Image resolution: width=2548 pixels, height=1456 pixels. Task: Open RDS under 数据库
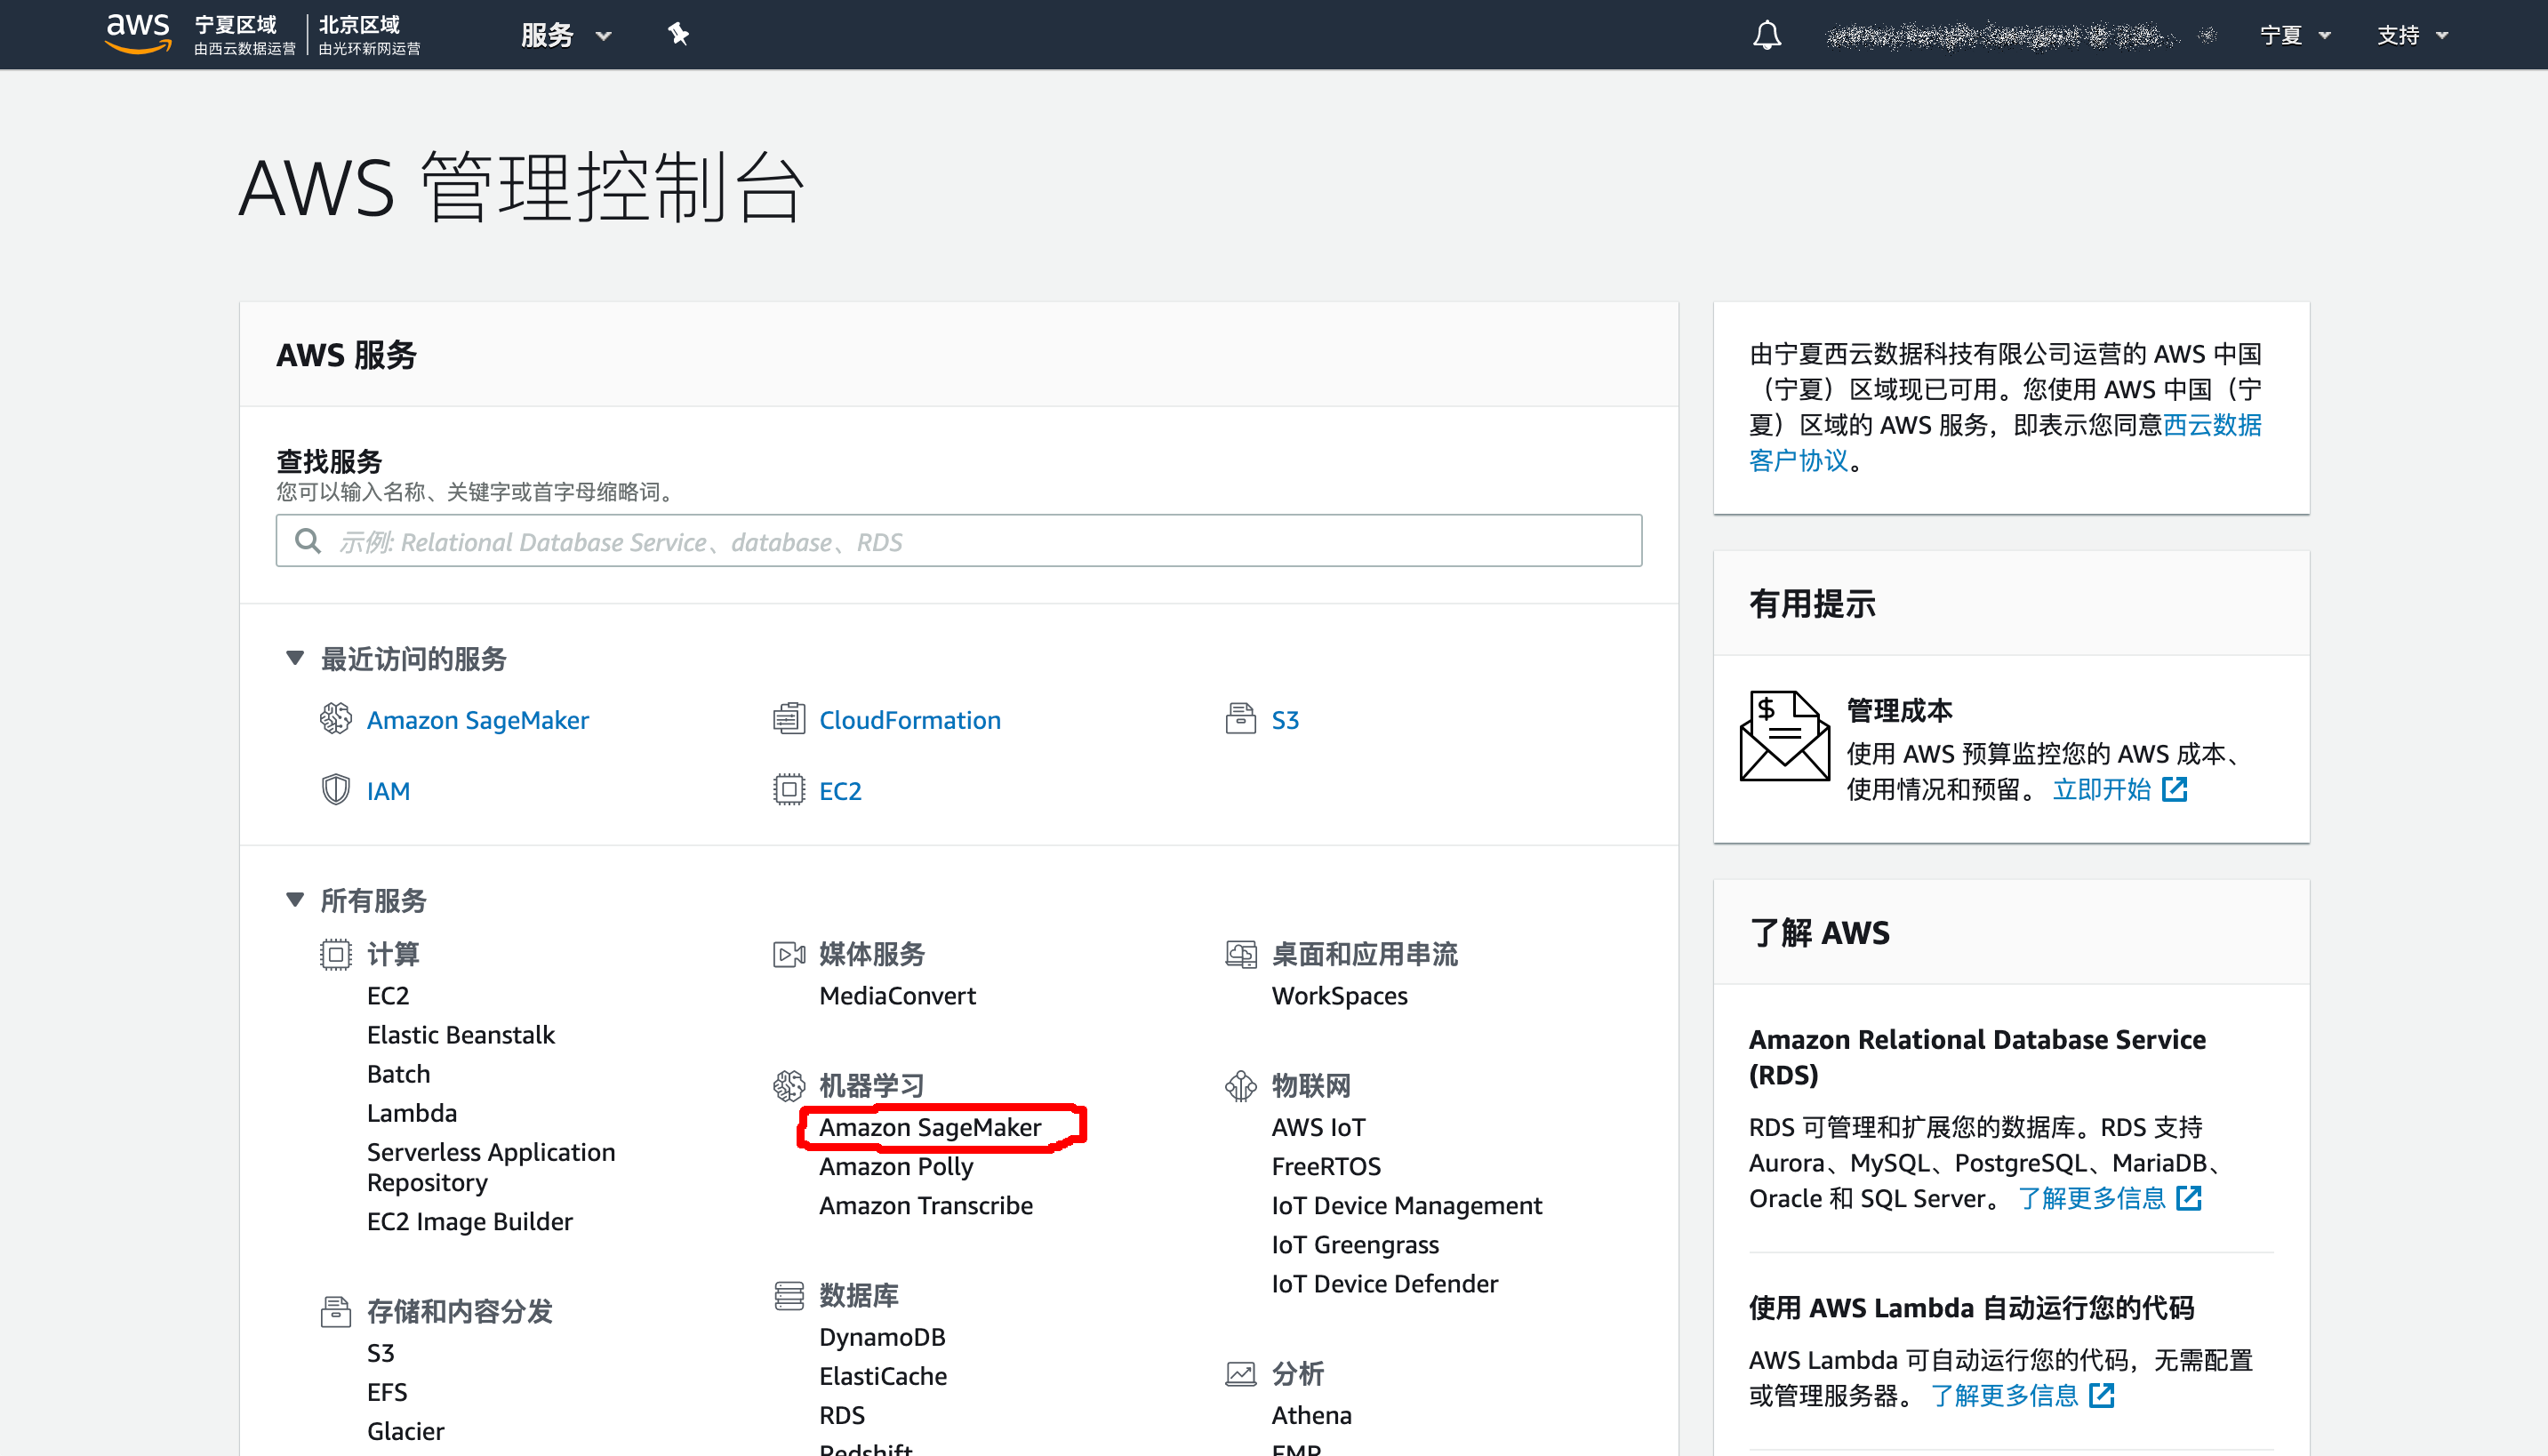(842, 1416)
